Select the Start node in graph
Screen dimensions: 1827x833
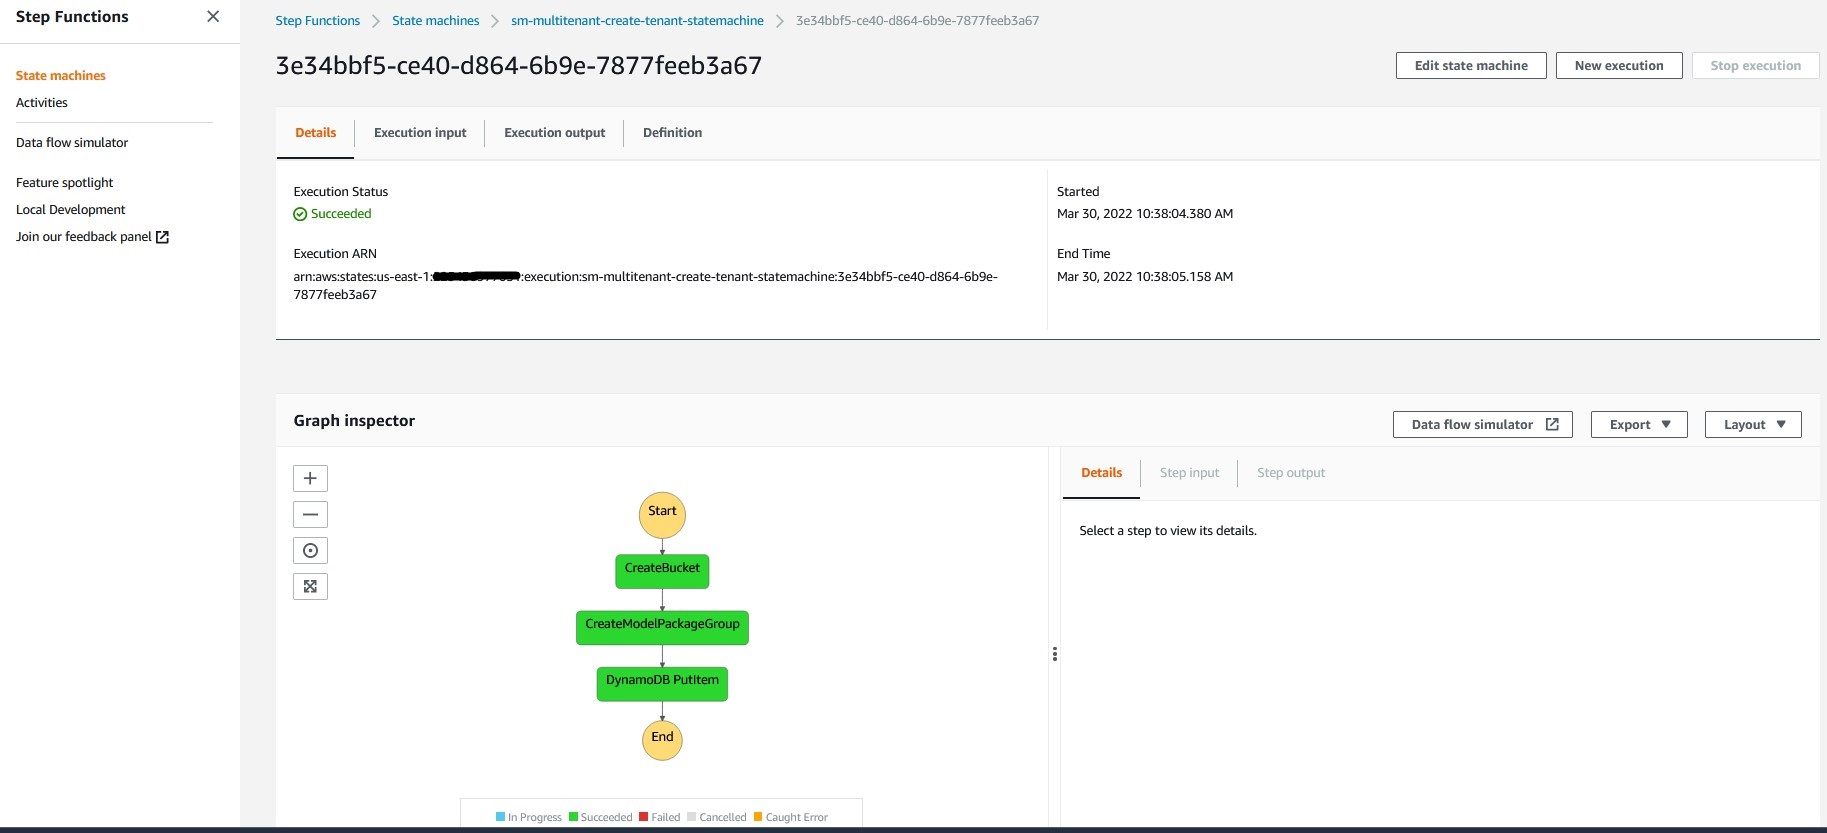(x=662, y=514)
